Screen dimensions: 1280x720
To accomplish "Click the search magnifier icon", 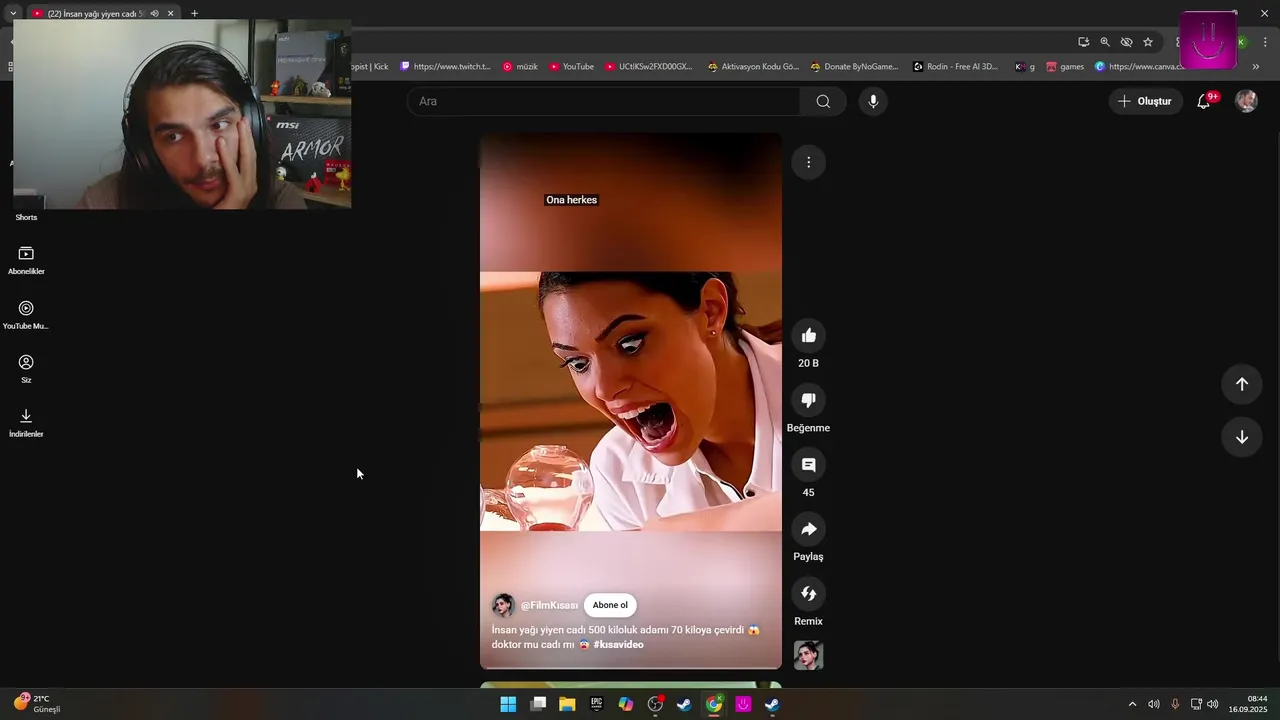I will [823, 101].
